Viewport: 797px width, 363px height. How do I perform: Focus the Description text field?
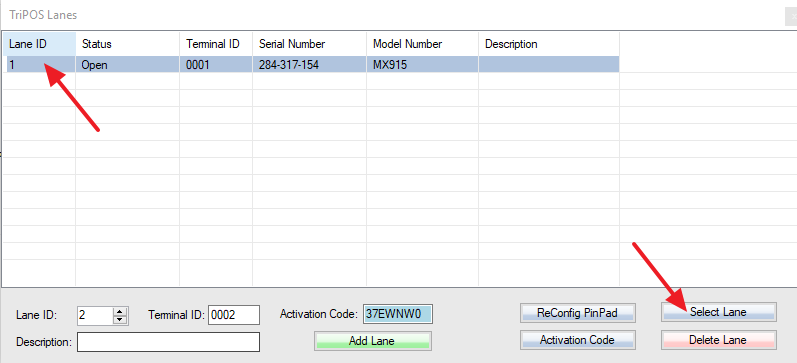coord(168,342)
